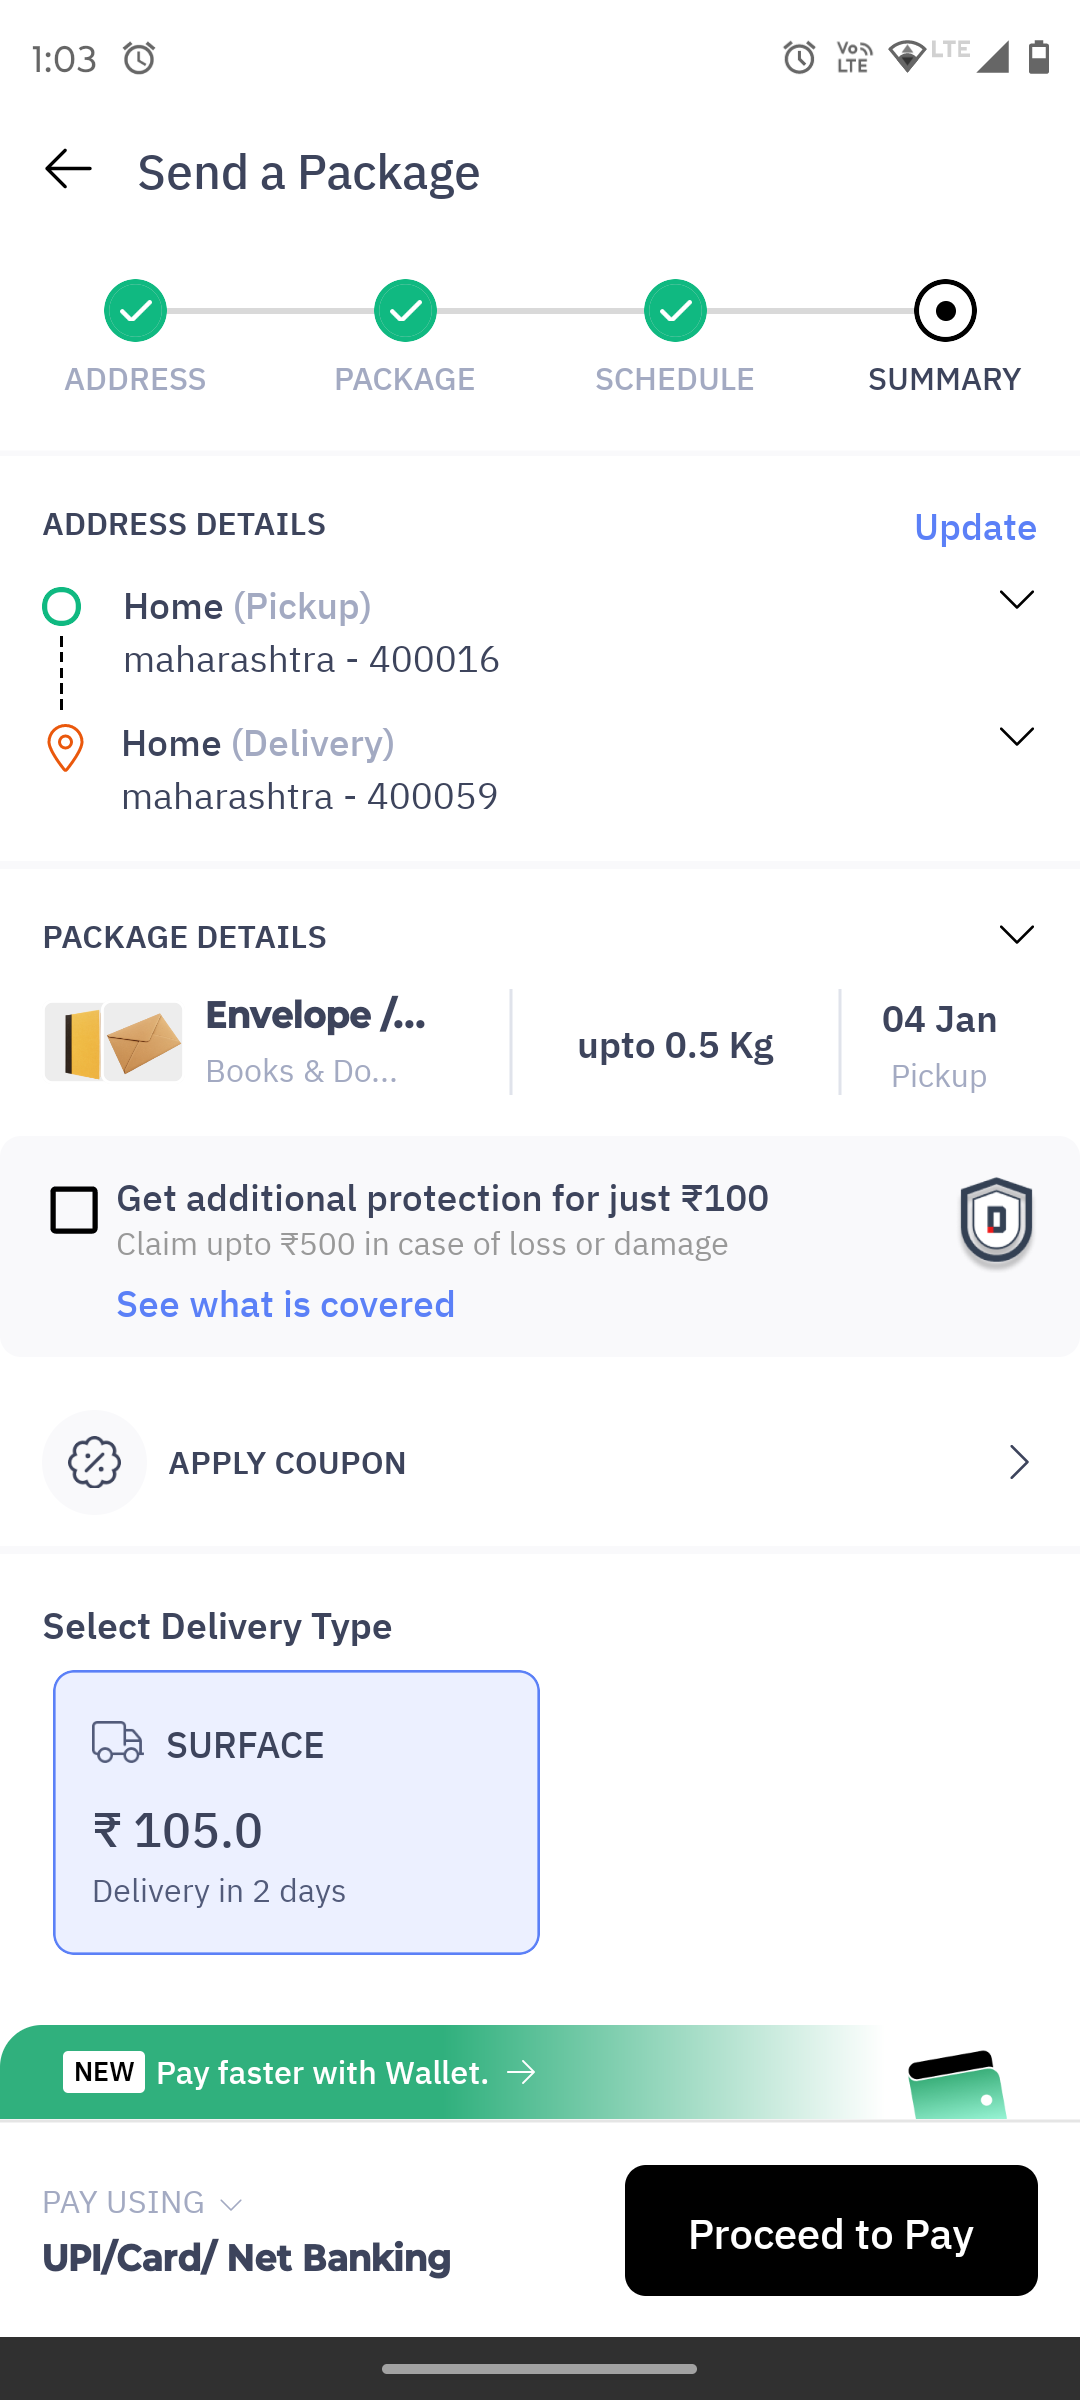Expand the Home Pickup address details
This screenshot has height=2400, width=1080.
tap(1016, 600)
